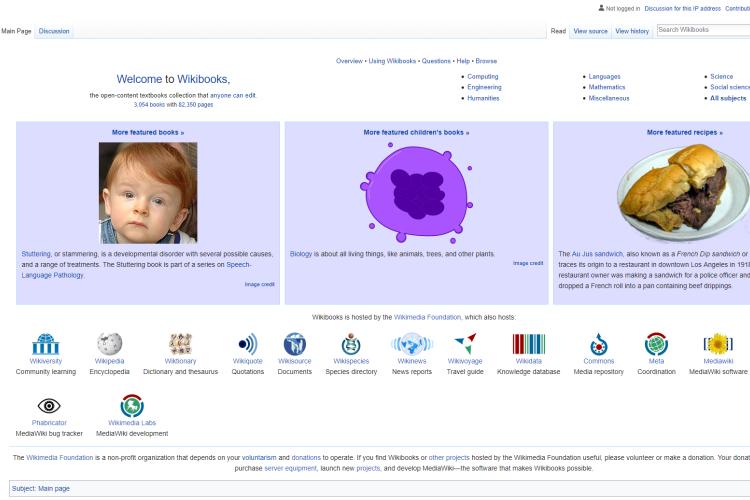Open the Questions link
The width and height of the screenshot is (750, 500).
pos(436,61)
